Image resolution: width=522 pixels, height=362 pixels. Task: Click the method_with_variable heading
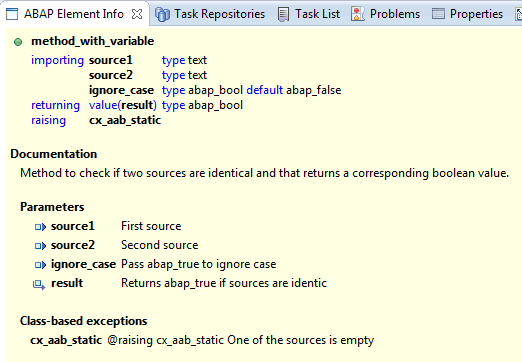[x=93, y=41]
